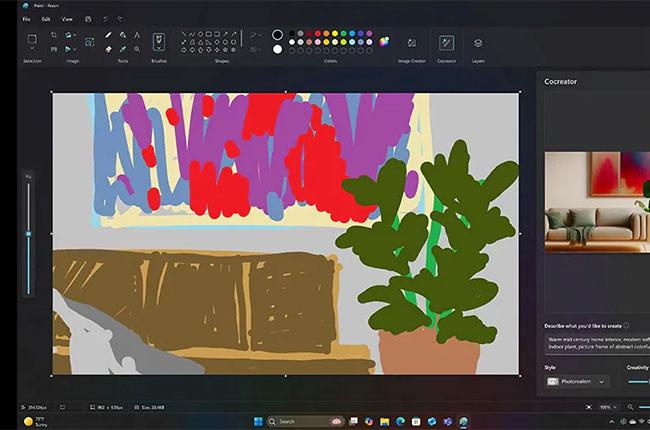Toggle the Layers panel button
Viewport: 650px width, 430px height.
[x=478, y=43]
